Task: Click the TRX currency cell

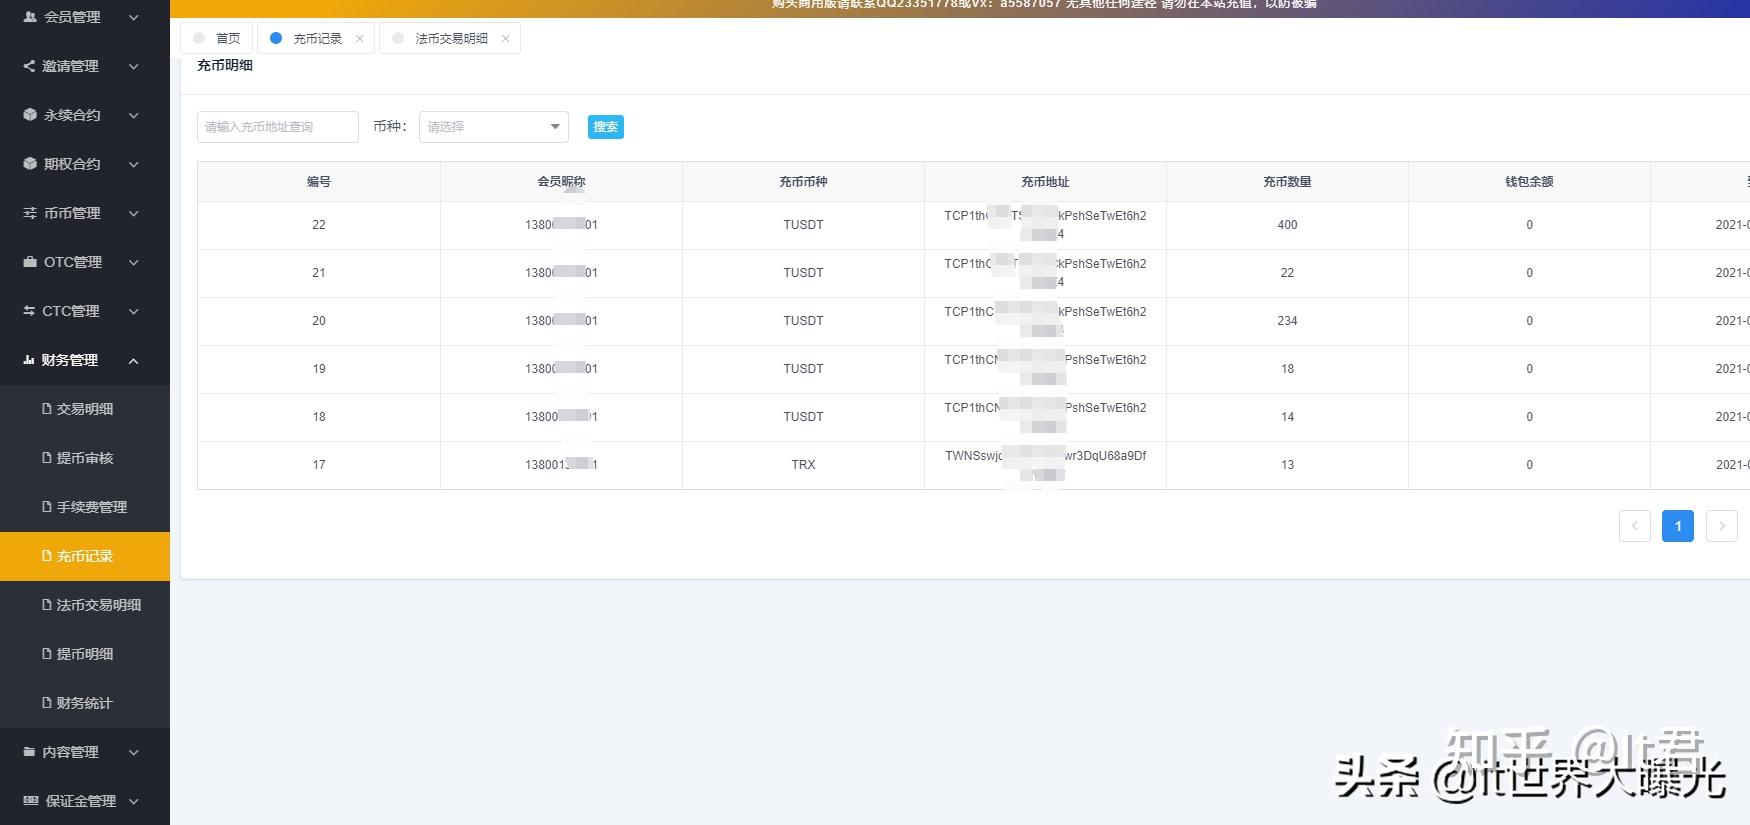Action: tap(803, 465)
